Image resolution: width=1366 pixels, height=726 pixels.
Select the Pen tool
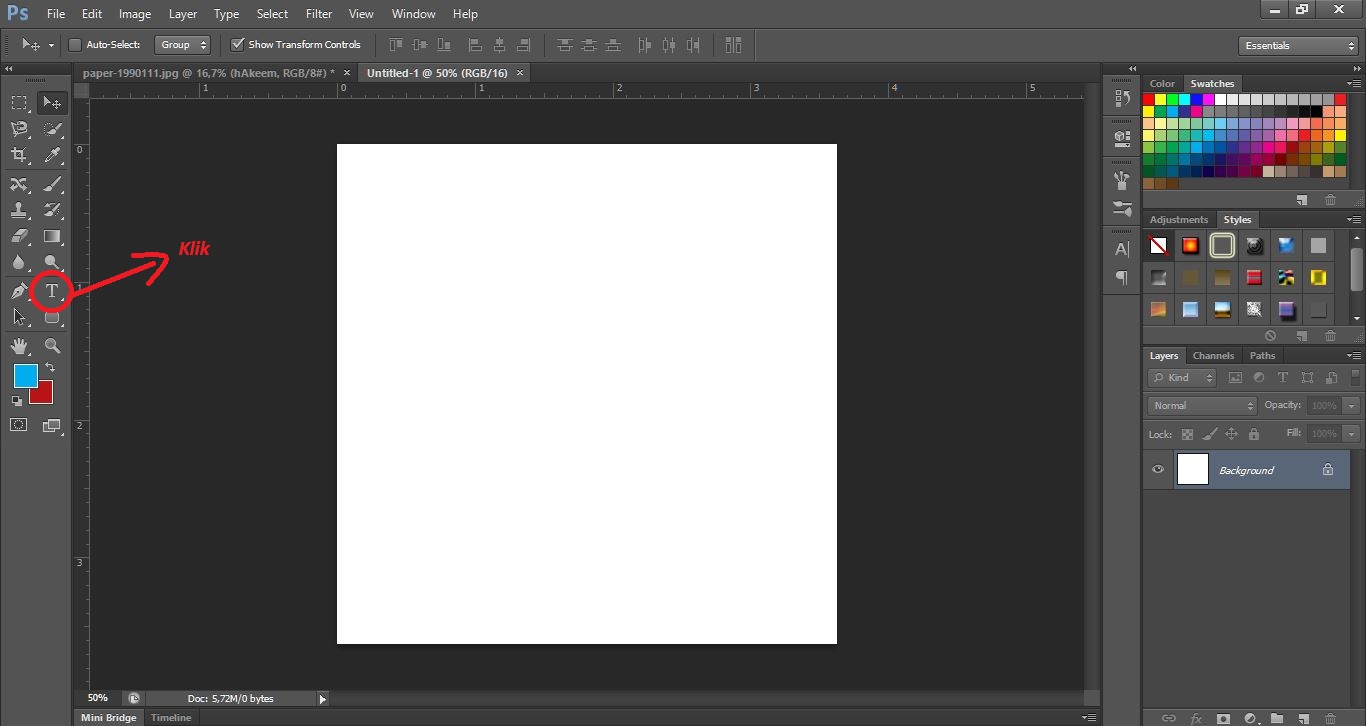pos(19,291)
